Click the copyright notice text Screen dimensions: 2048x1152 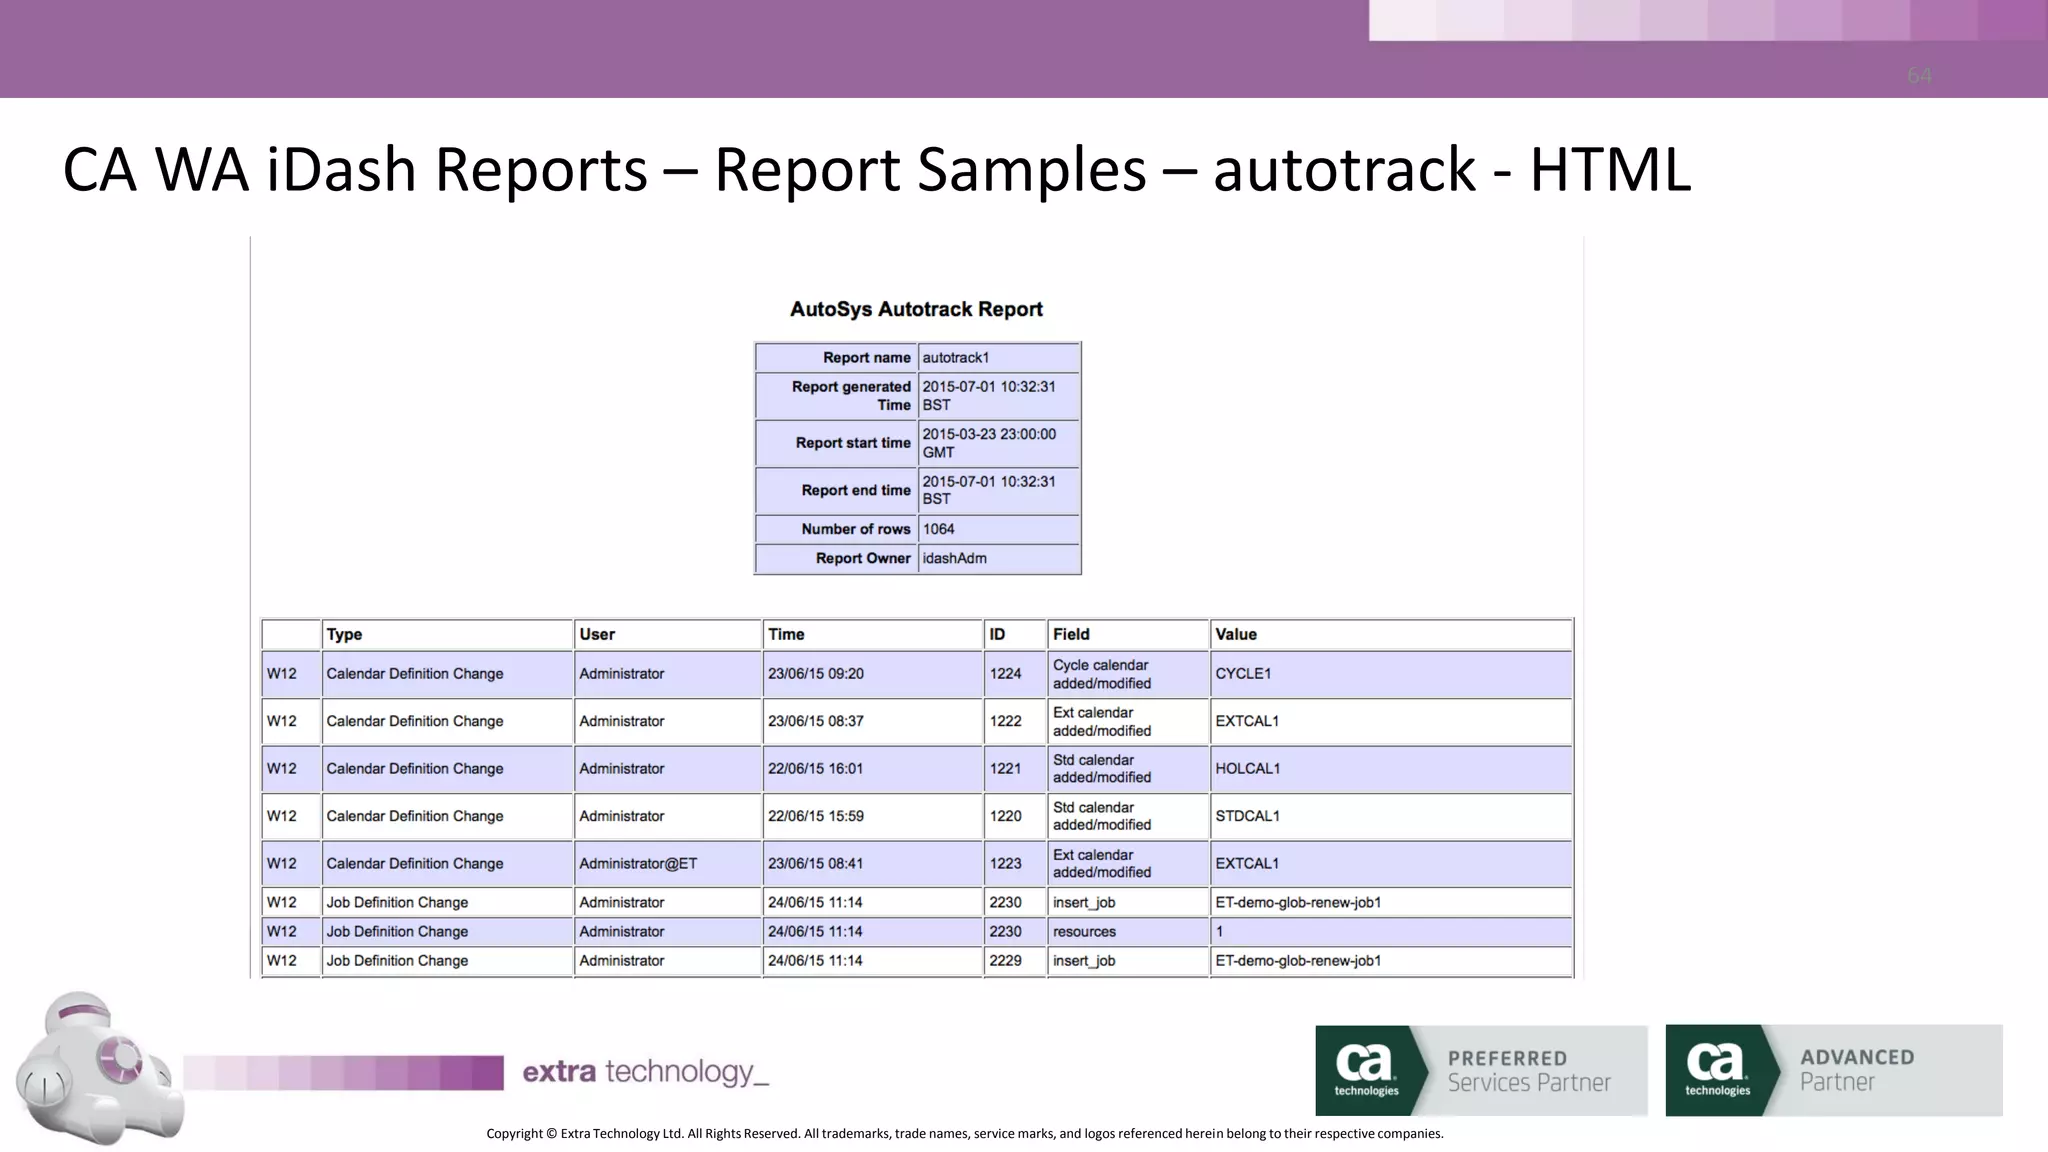click(964, 1133)
